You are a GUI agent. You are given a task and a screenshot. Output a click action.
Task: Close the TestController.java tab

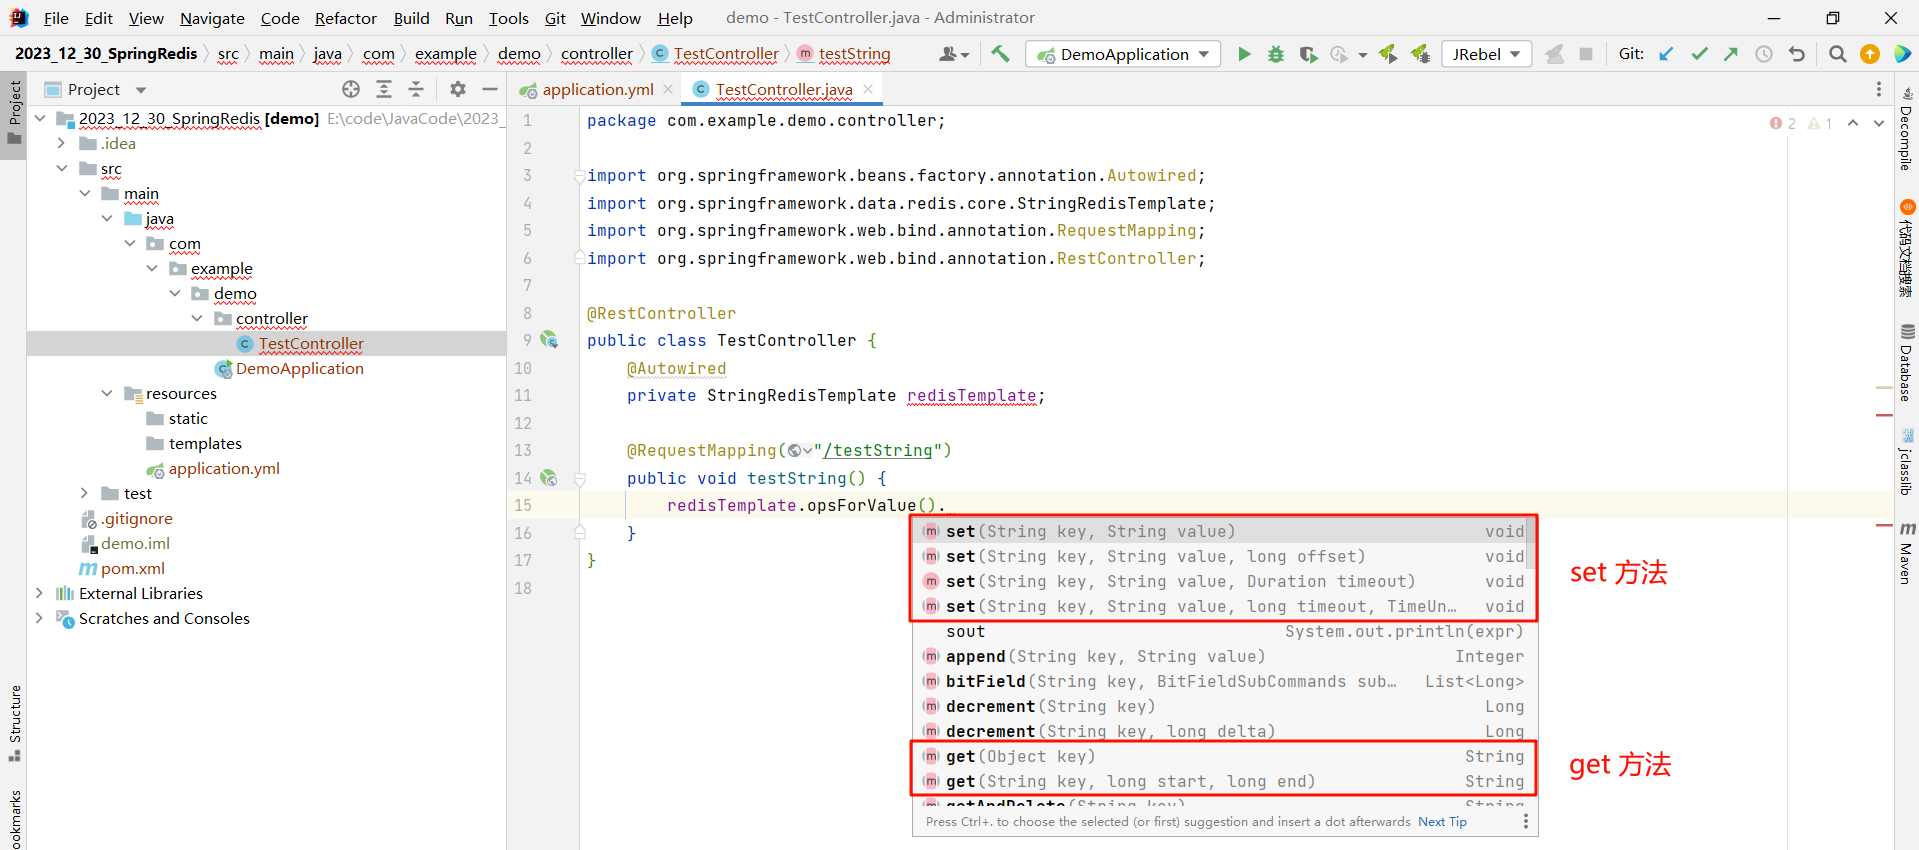[x=868, y=89]
